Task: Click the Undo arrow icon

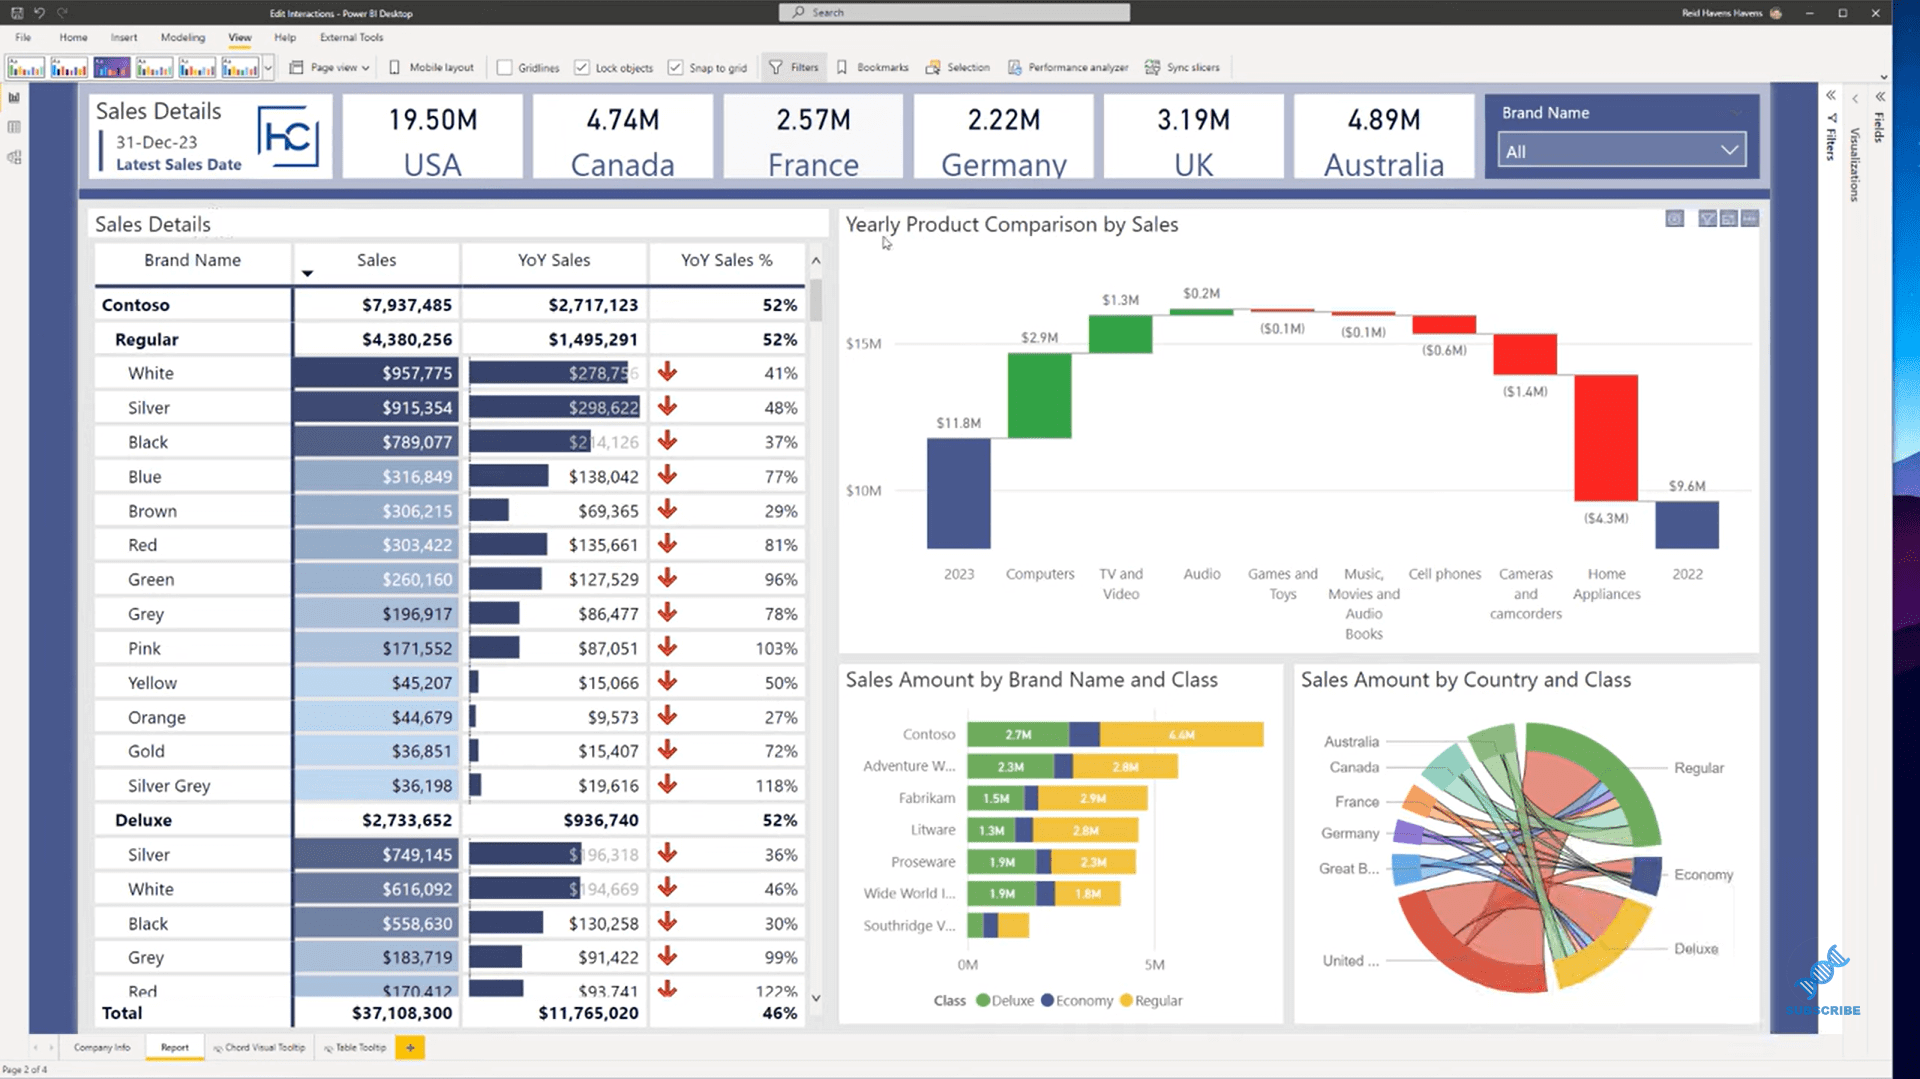Action: [39, 13]
